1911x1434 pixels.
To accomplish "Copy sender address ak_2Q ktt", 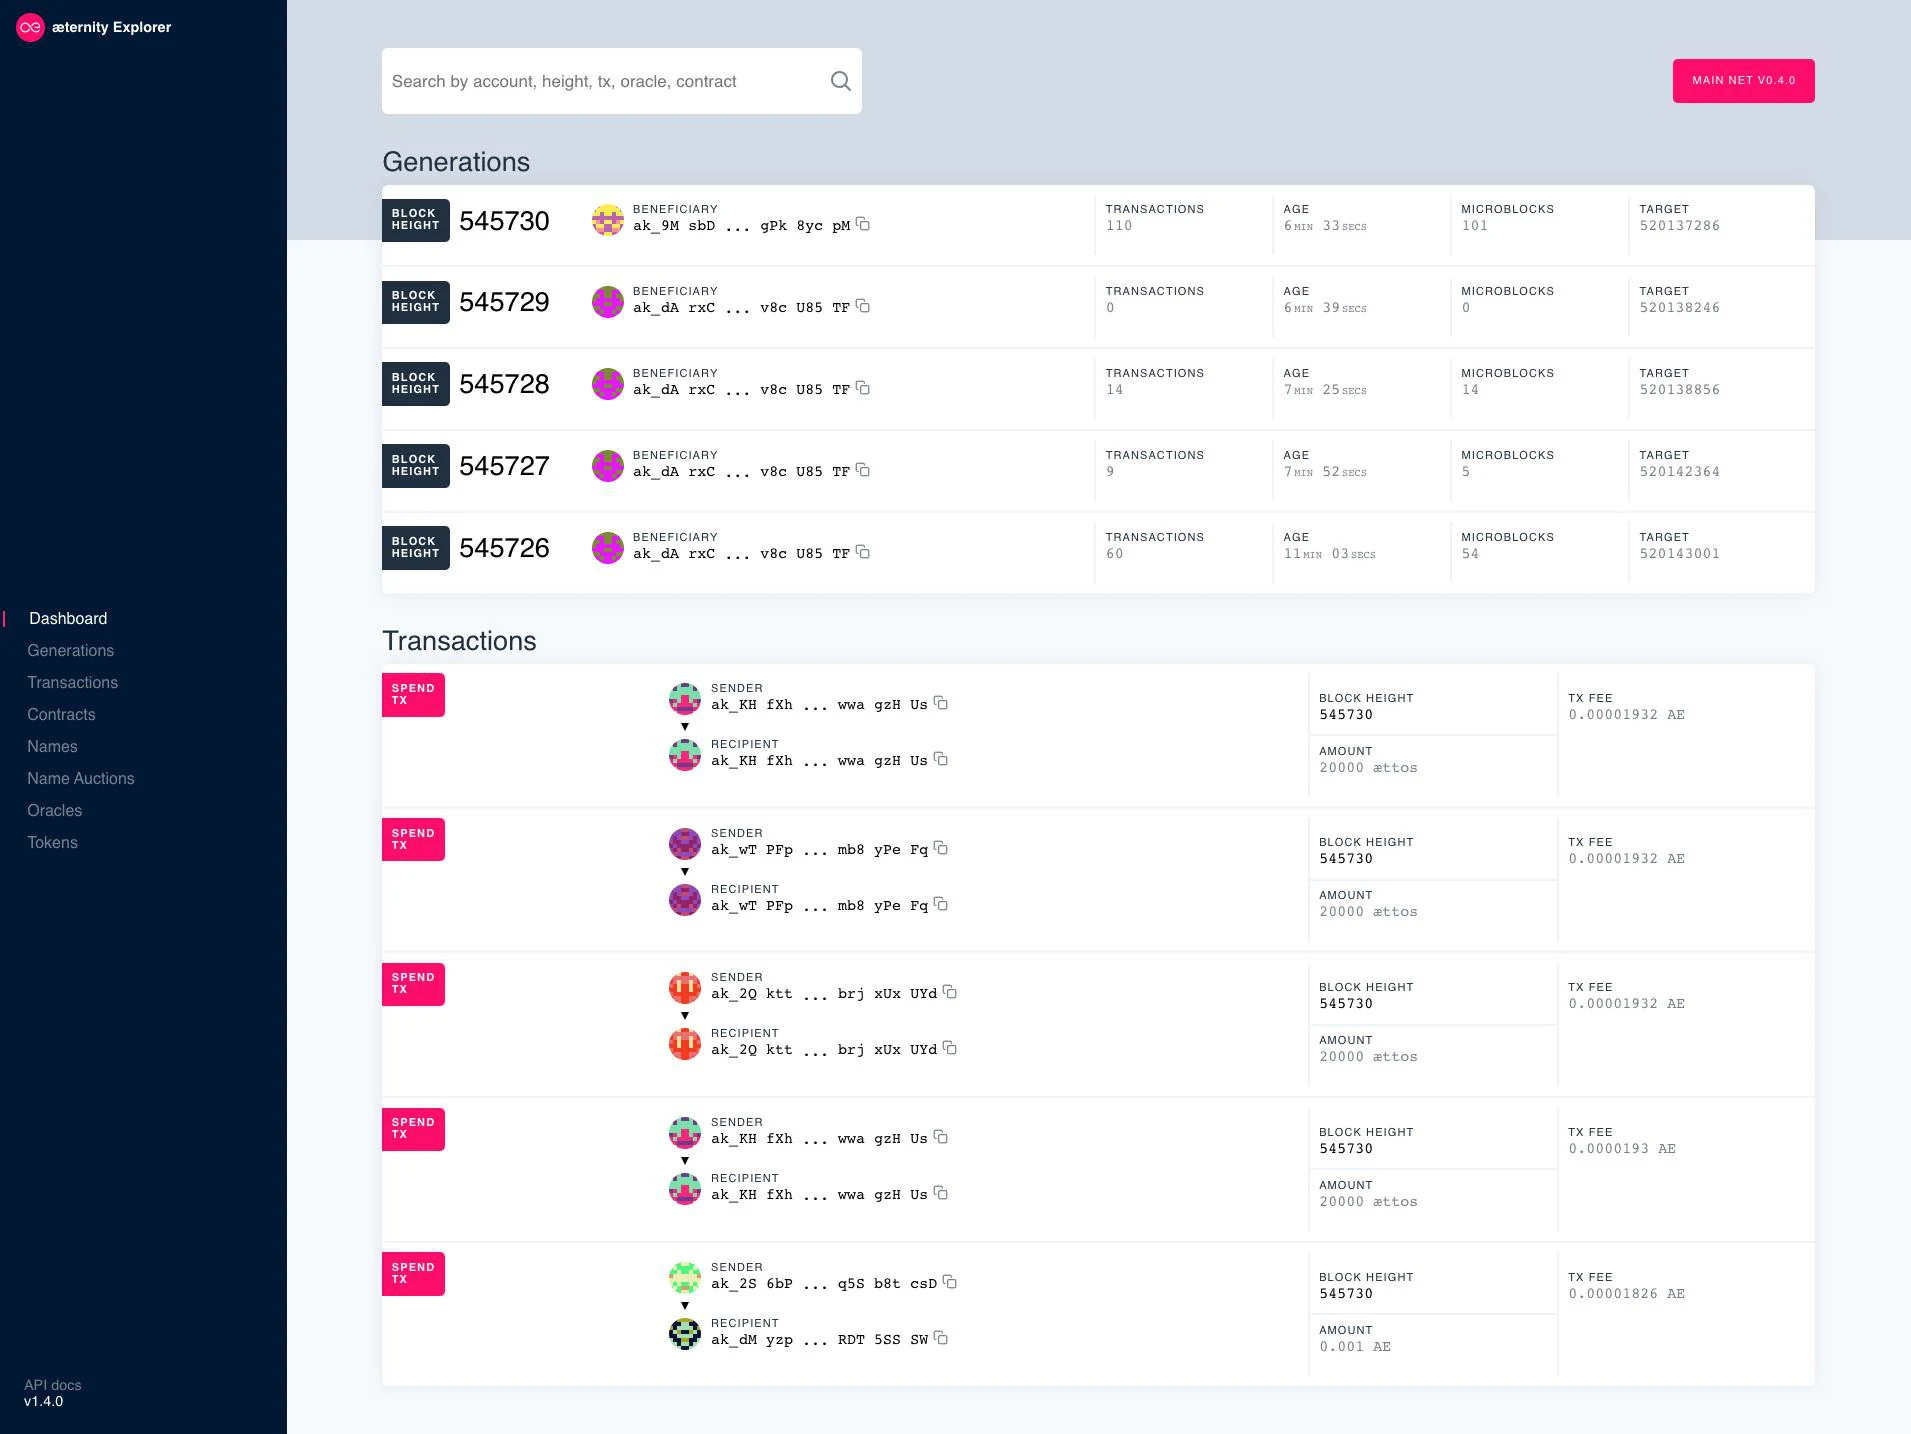I will point(950,992).
